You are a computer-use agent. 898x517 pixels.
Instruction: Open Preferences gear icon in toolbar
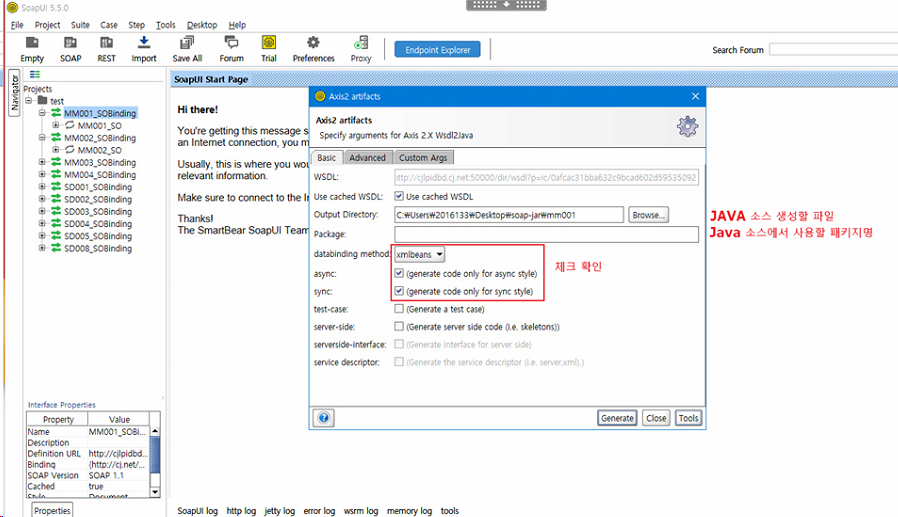click(313, 43)
